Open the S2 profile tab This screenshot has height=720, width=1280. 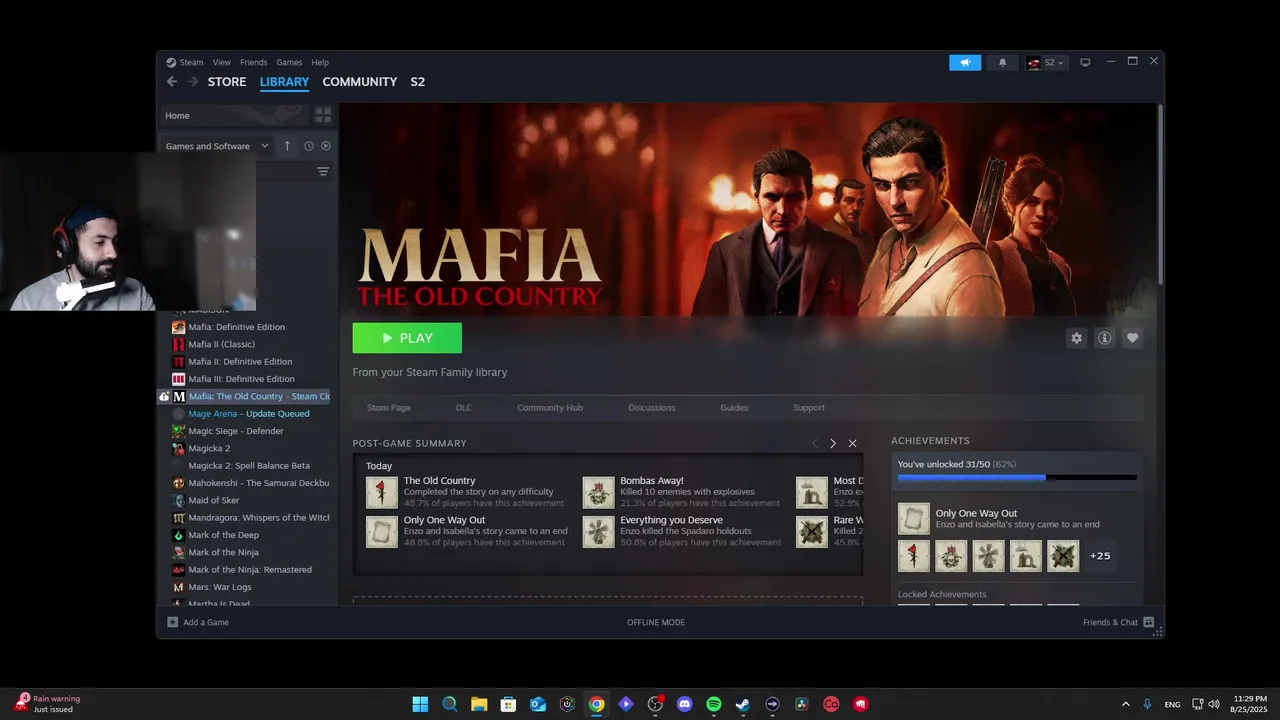click(418, 82)
